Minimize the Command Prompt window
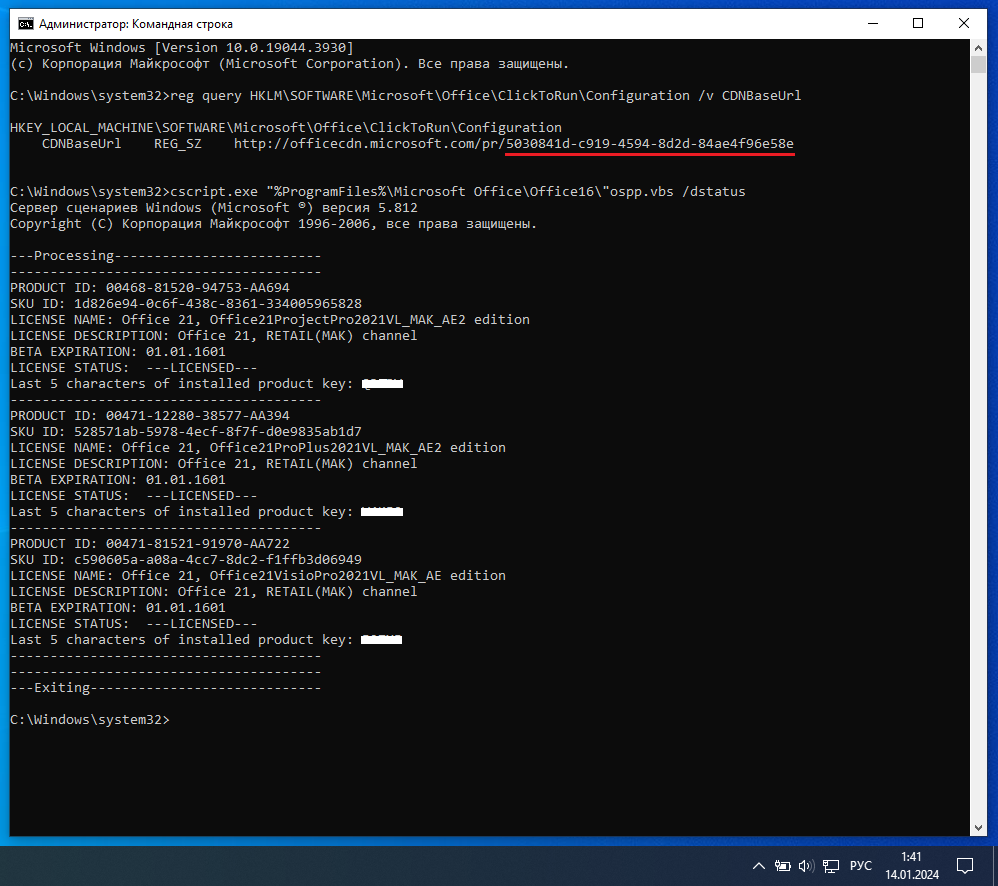Screen dimensions: 998x886 (873, 24)
